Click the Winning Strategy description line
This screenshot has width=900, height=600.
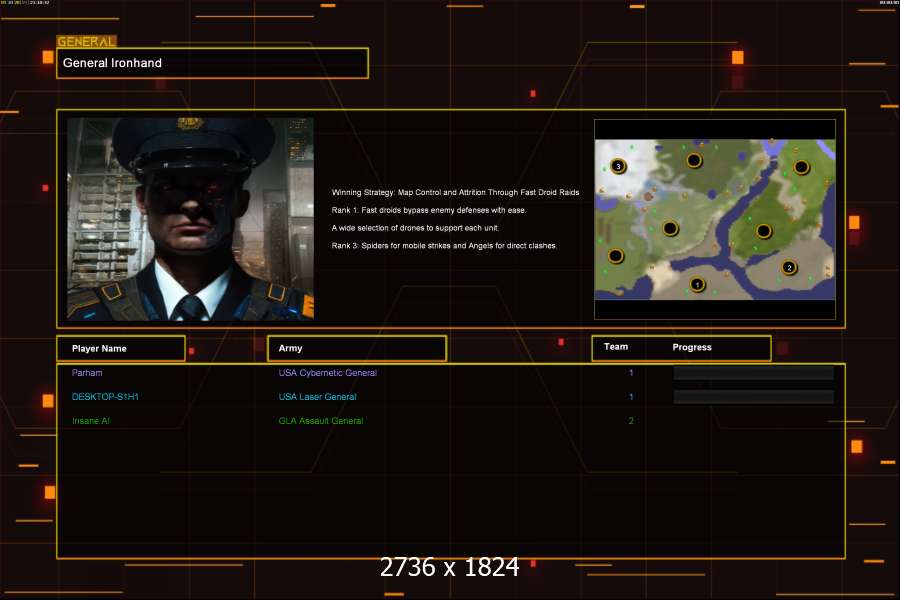point(455,192)
